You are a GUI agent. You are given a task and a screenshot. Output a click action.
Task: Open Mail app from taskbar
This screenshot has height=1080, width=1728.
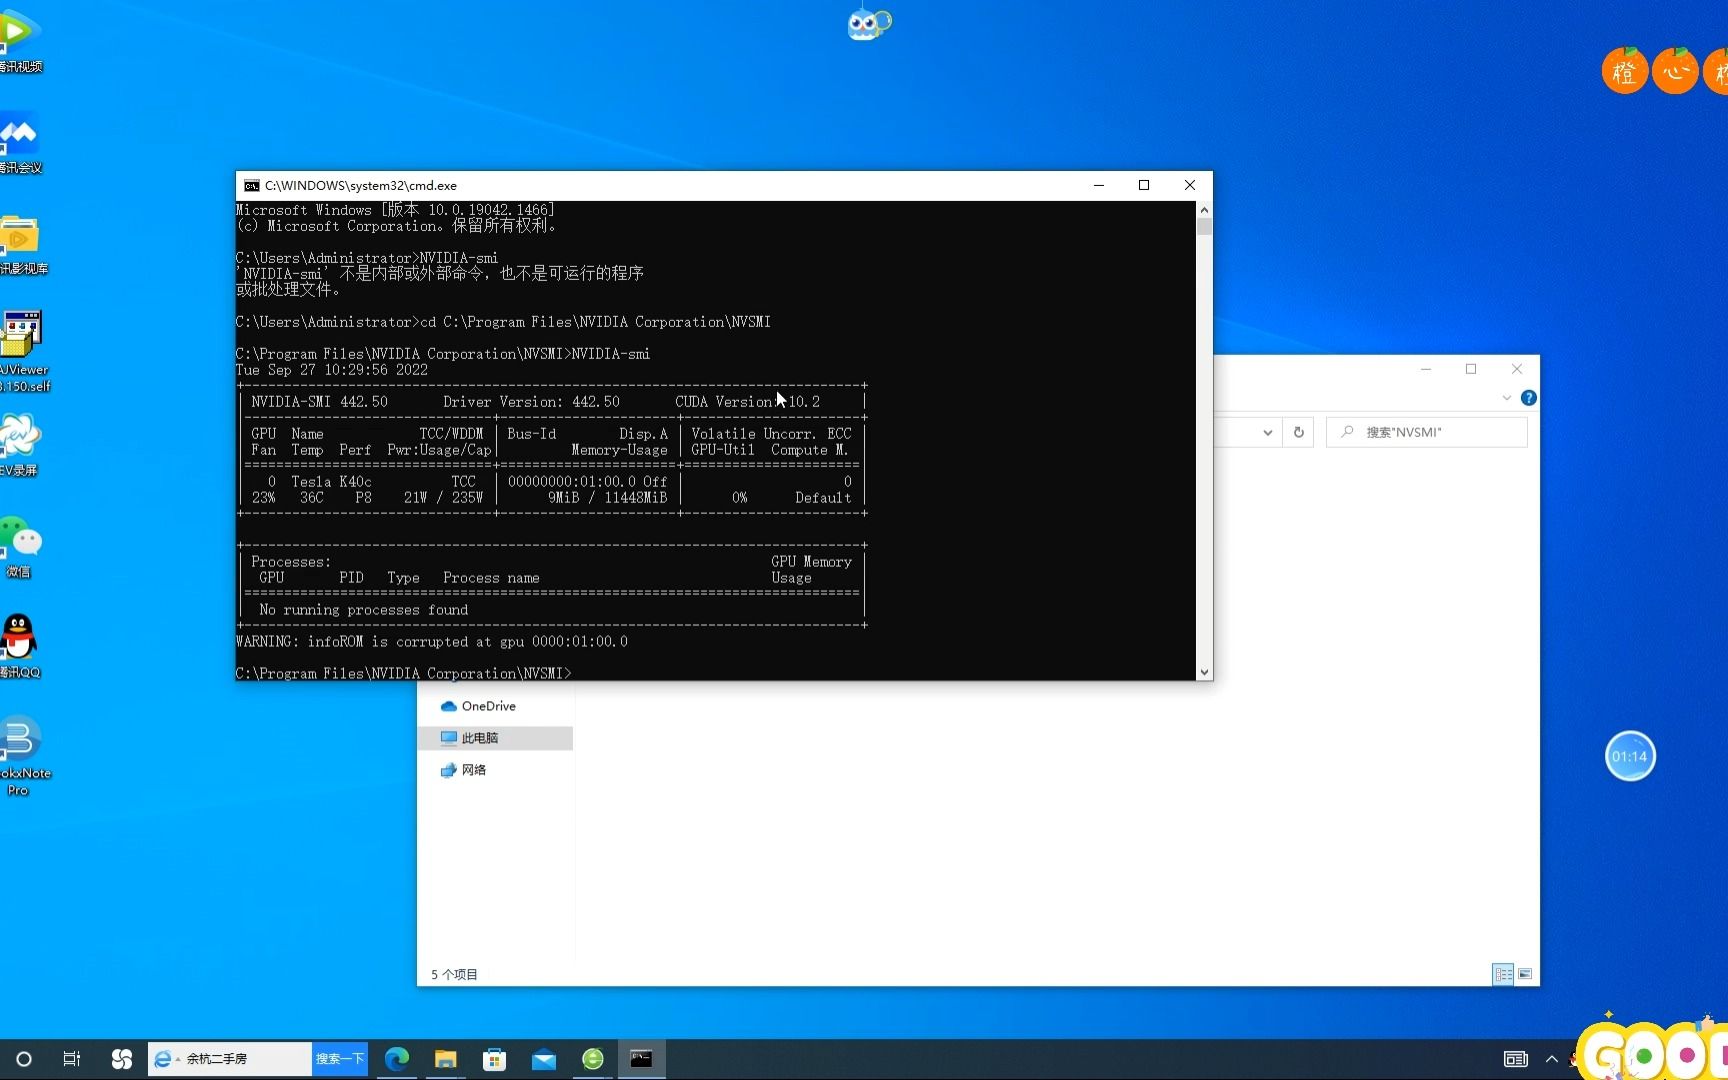tap(544, 1059)
